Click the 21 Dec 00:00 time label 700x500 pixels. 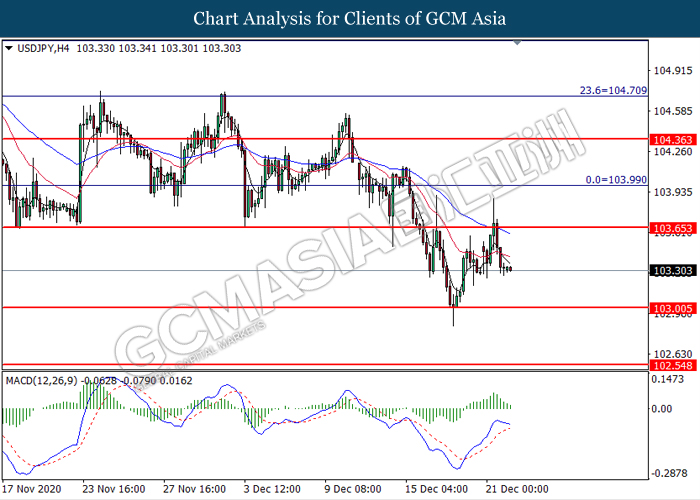(517, 489)
